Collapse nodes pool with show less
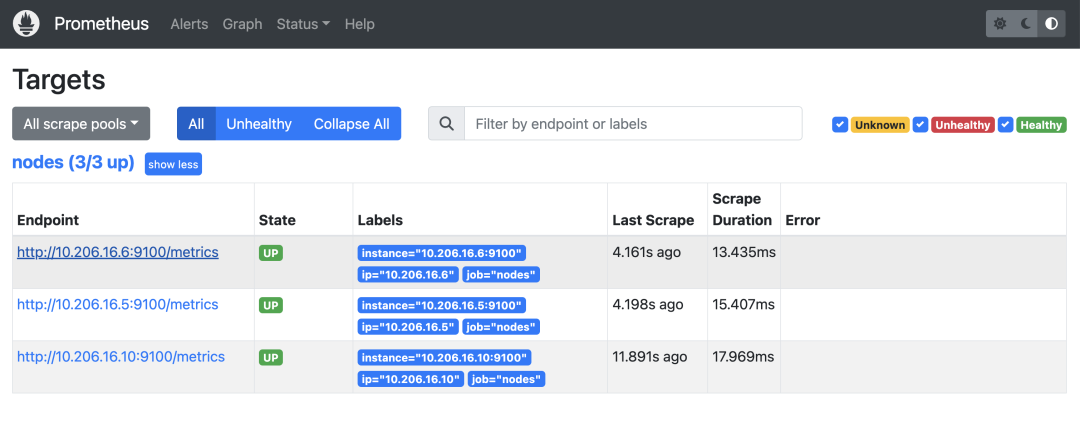The image size is (1080, 426). coord(173,164)
